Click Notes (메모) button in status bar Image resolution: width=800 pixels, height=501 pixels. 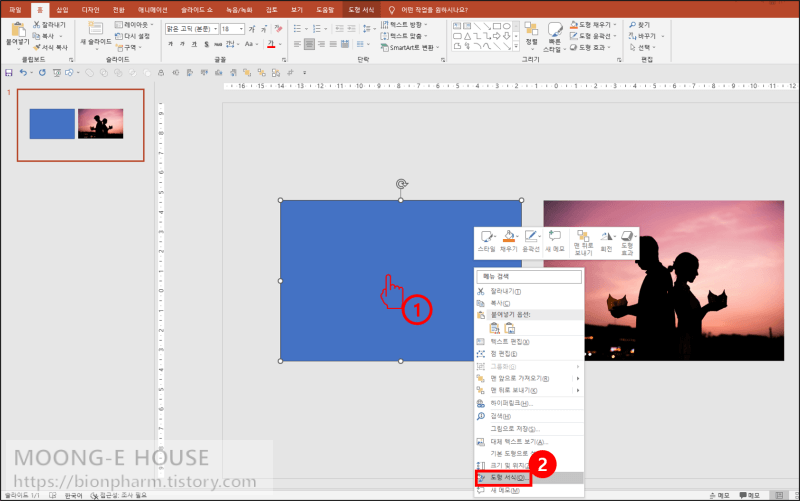click(x=719, y=495)
